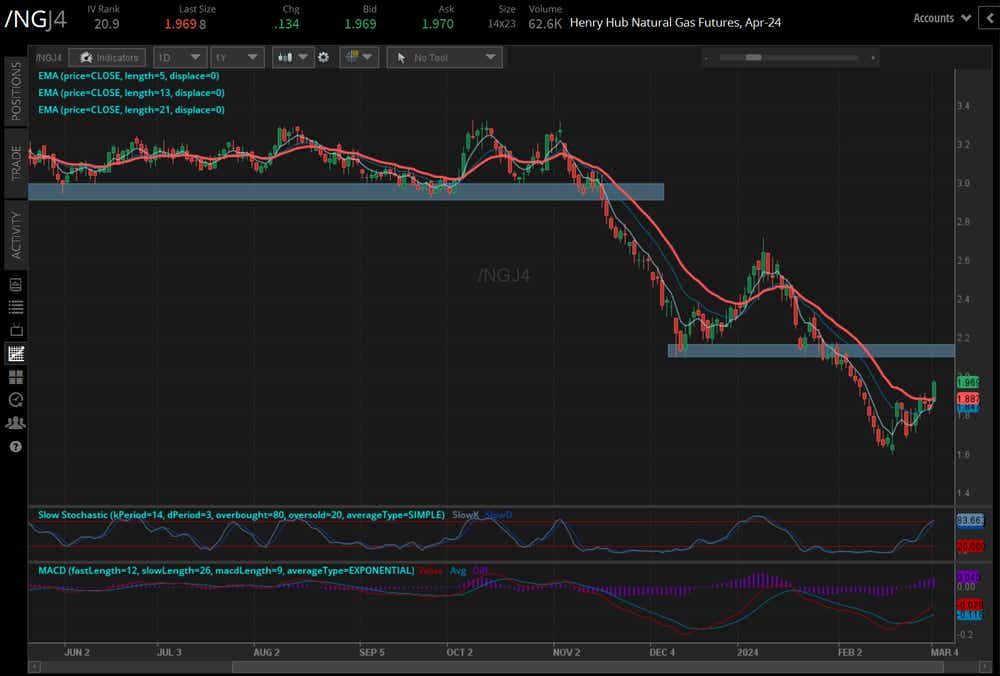Screen dimensions: 1000x676
Task: Click the zoom slider above the chart
Action: tap(790, 58)
